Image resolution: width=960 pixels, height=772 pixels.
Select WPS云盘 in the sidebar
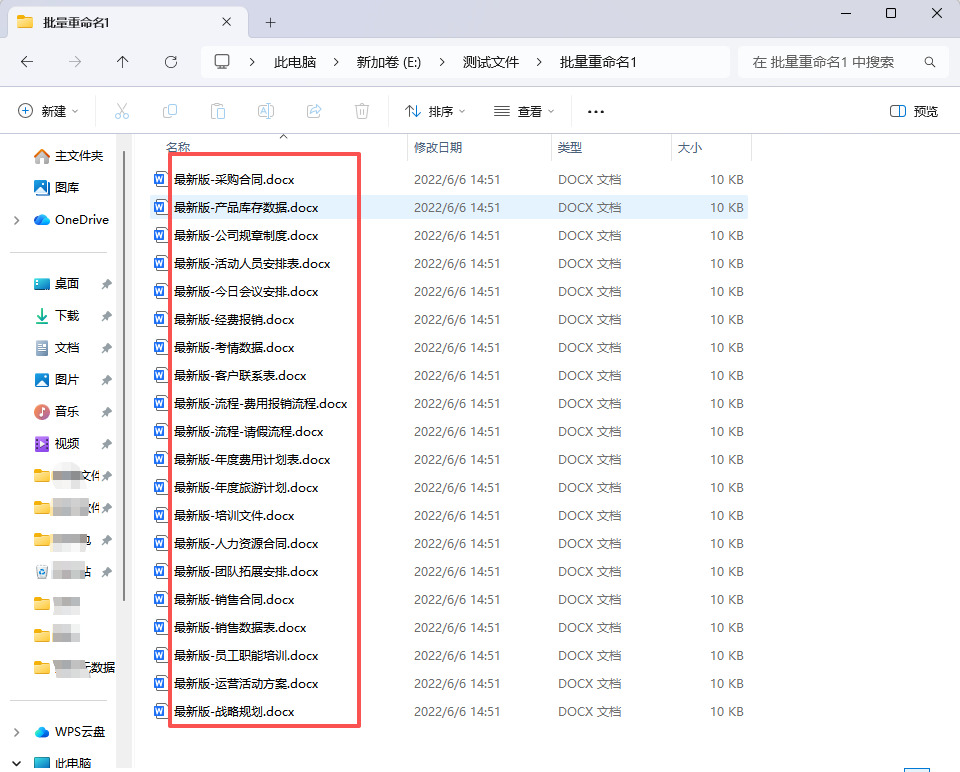(69, 732)
